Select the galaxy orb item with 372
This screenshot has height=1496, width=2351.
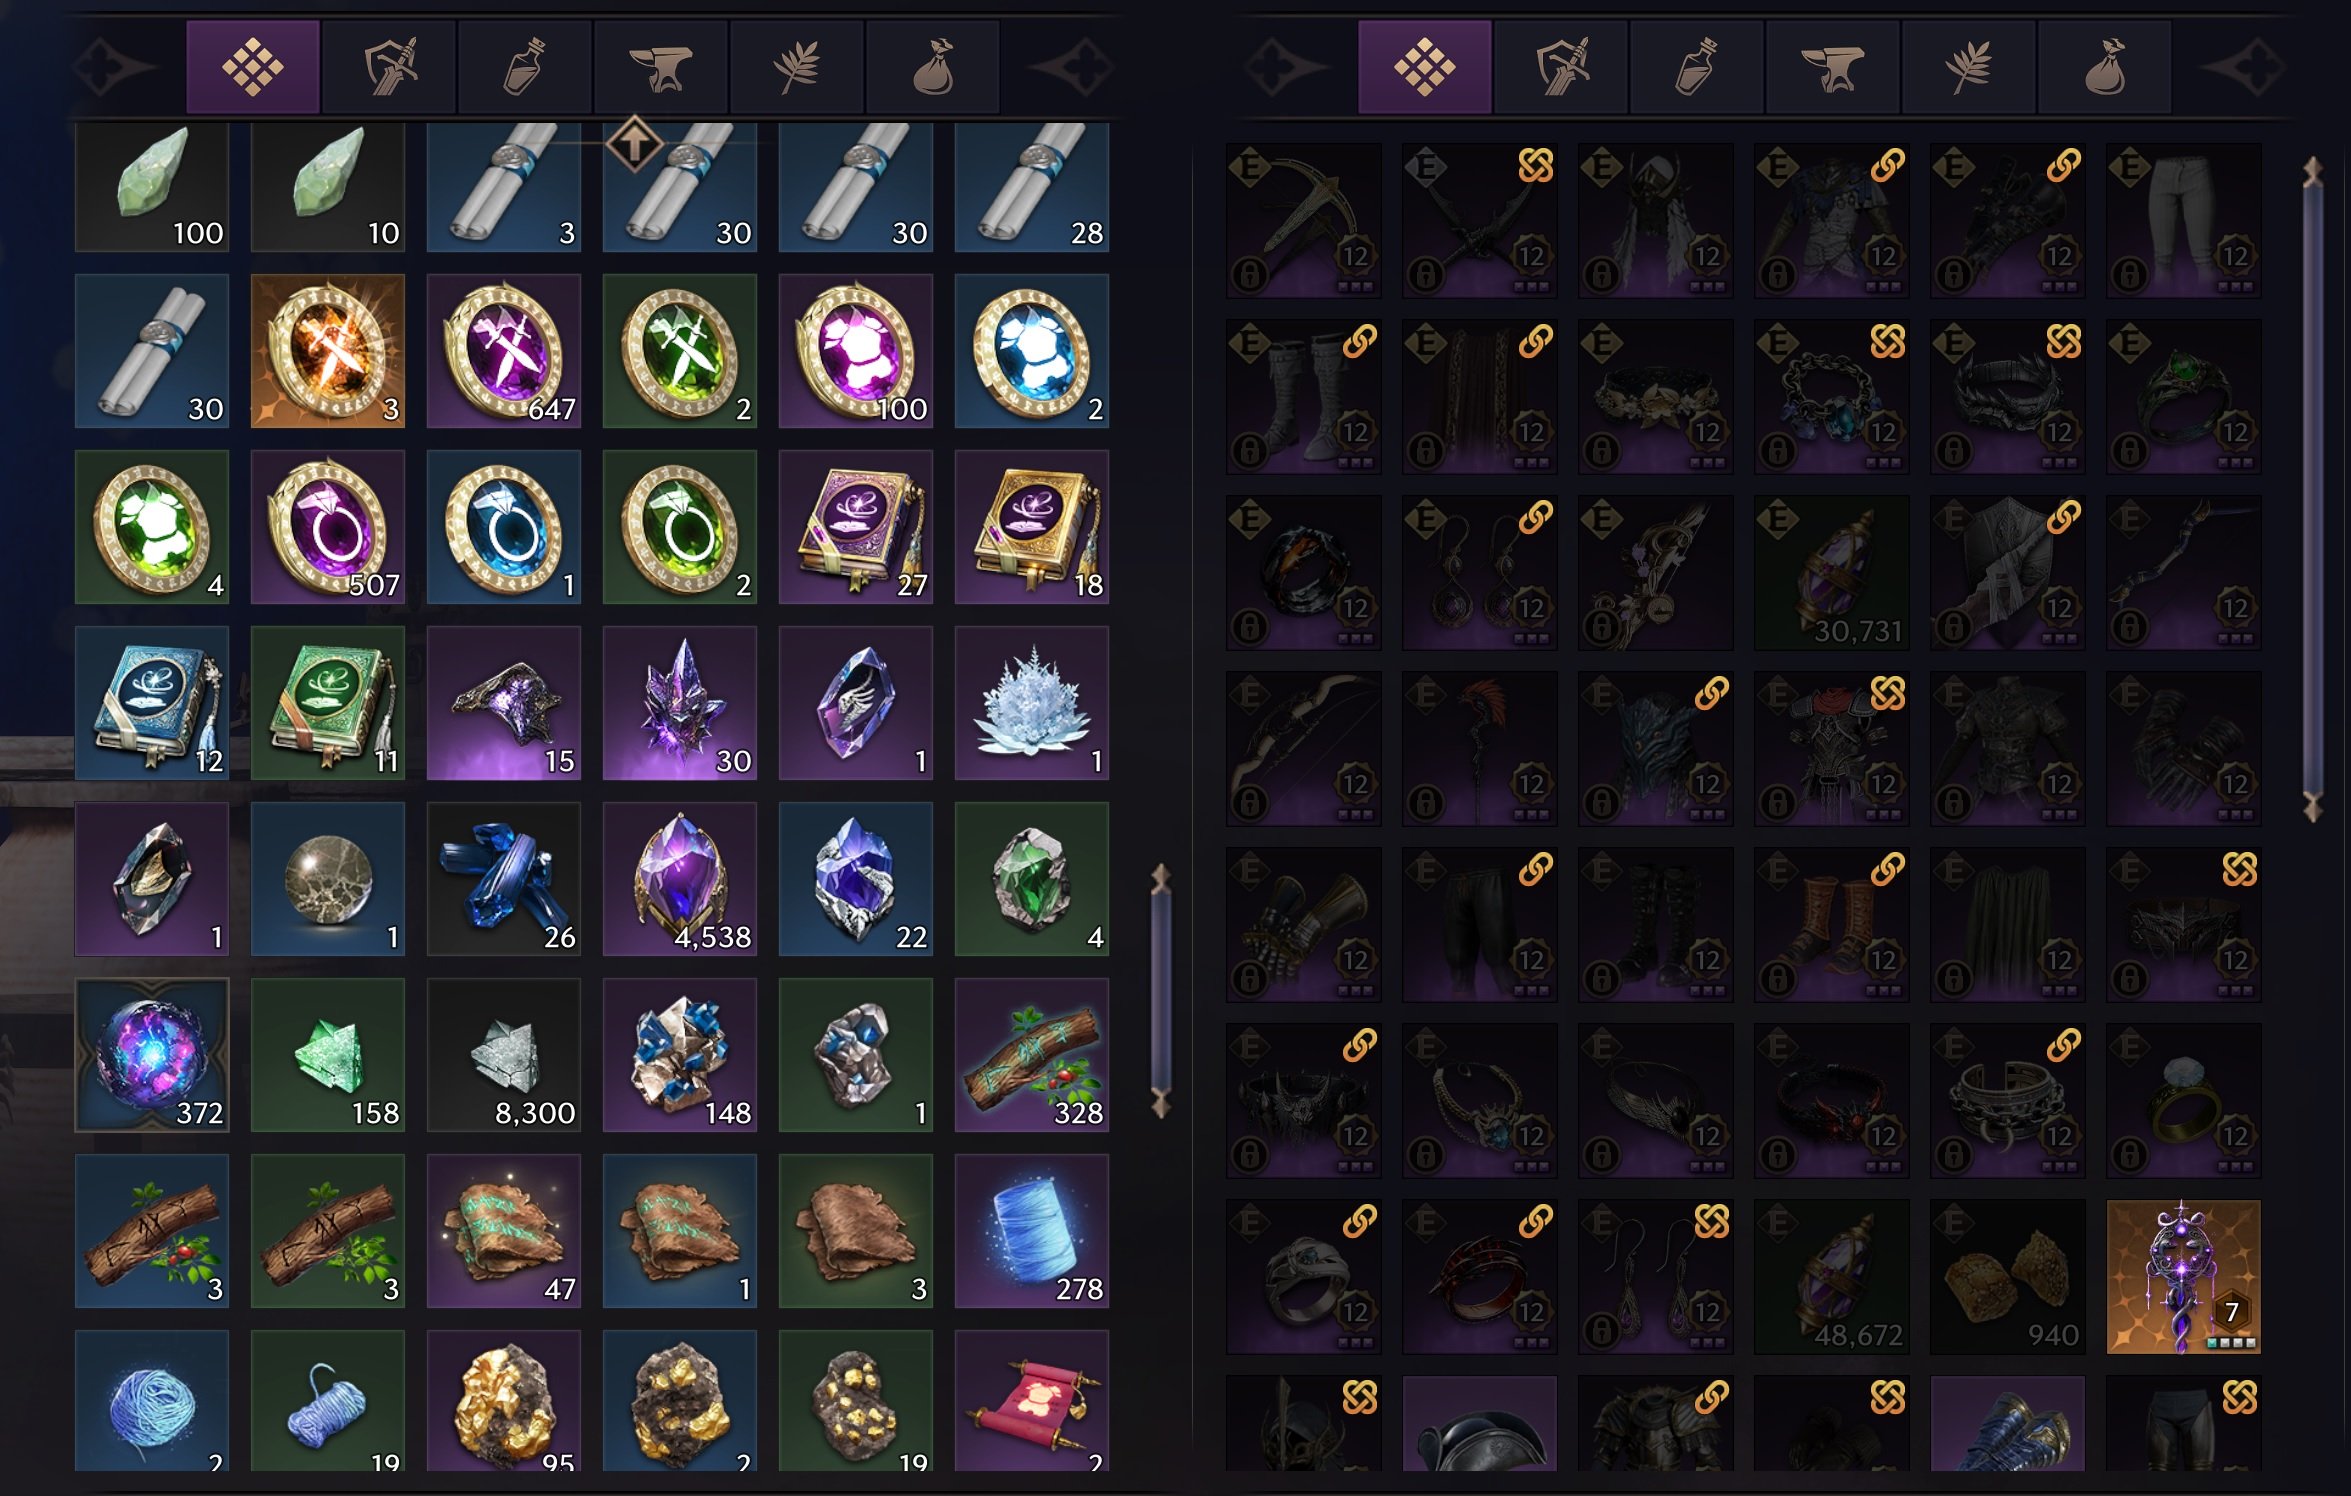pyautogui.click(x=152, y=1055)
